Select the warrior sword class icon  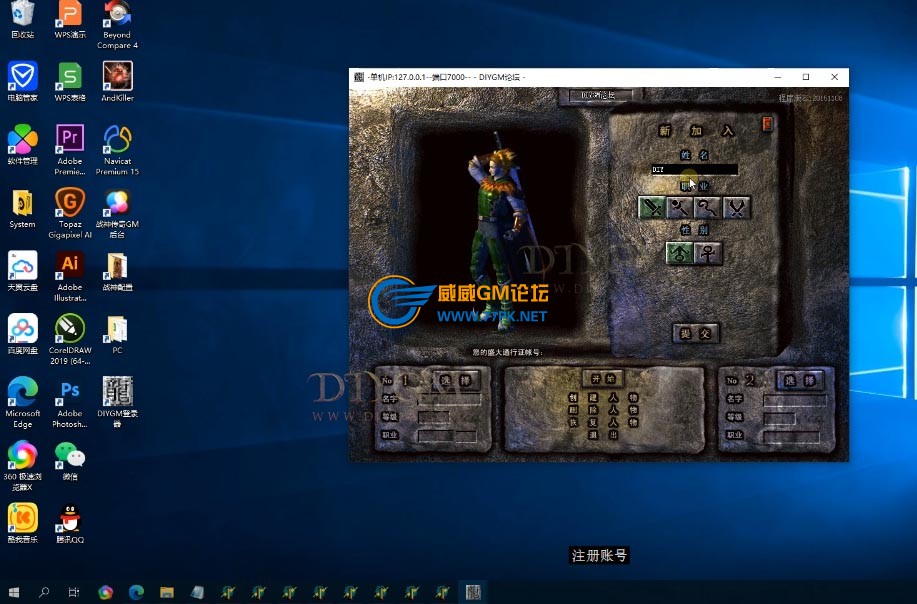[652, 208]
